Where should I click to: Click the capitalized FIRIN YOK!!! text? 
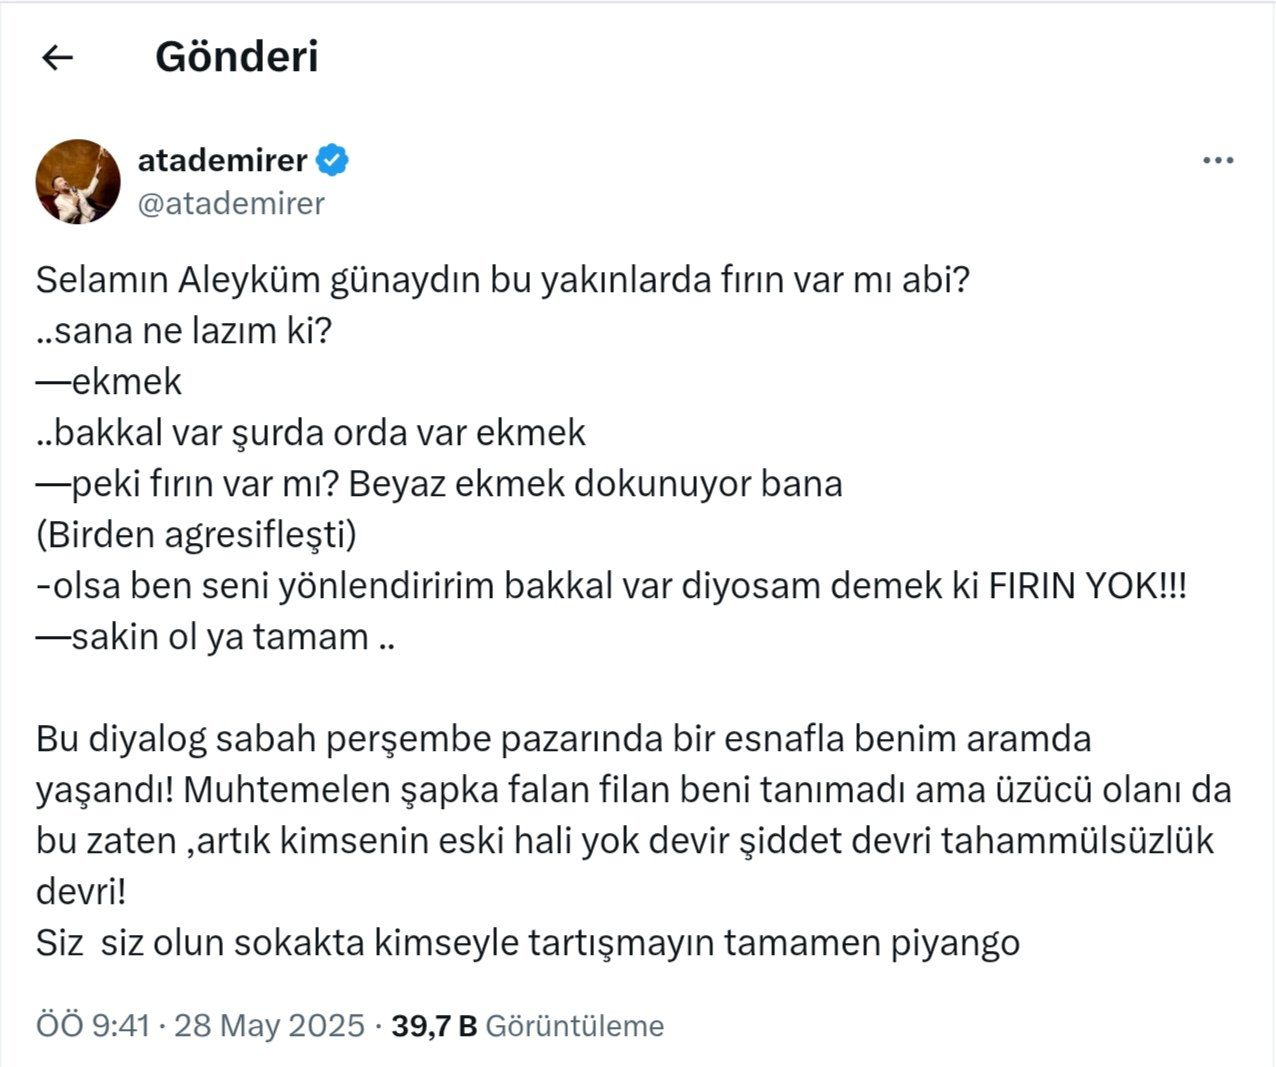pyautogui.click(x=1087, y=586)
